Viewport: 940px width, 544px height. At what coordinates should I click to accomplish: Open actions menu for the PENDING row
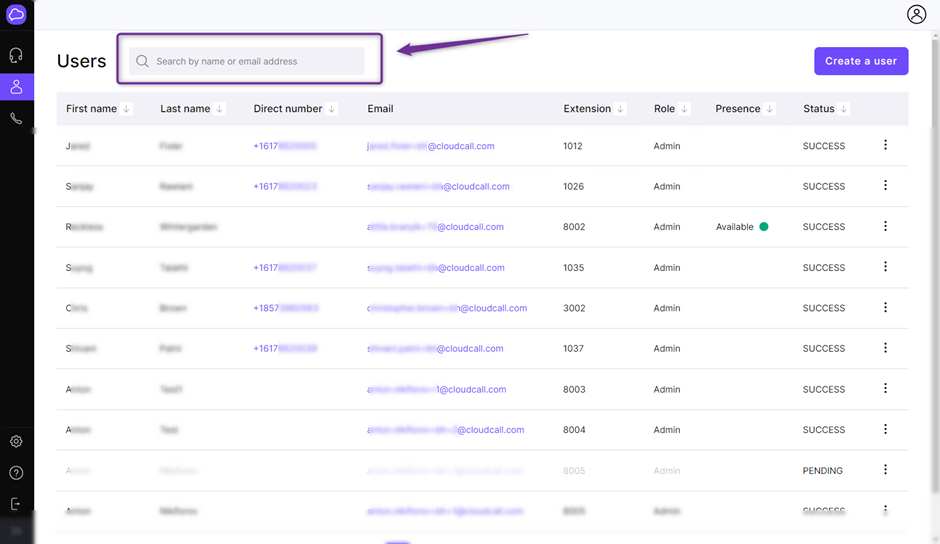point(885,470)
